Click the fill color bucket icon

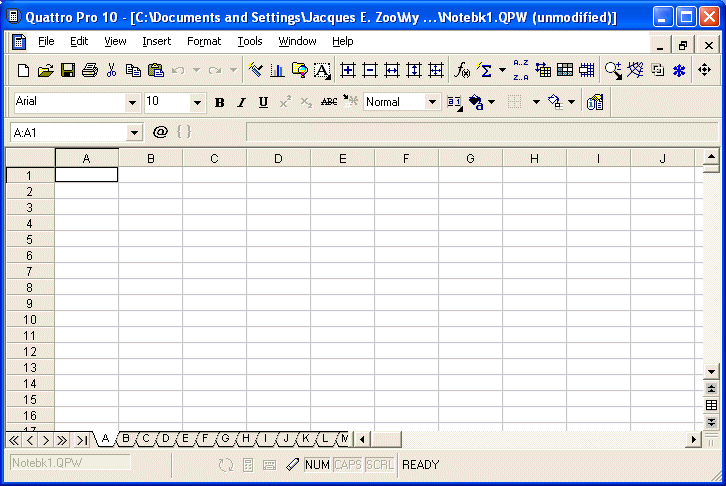(554, 102)
